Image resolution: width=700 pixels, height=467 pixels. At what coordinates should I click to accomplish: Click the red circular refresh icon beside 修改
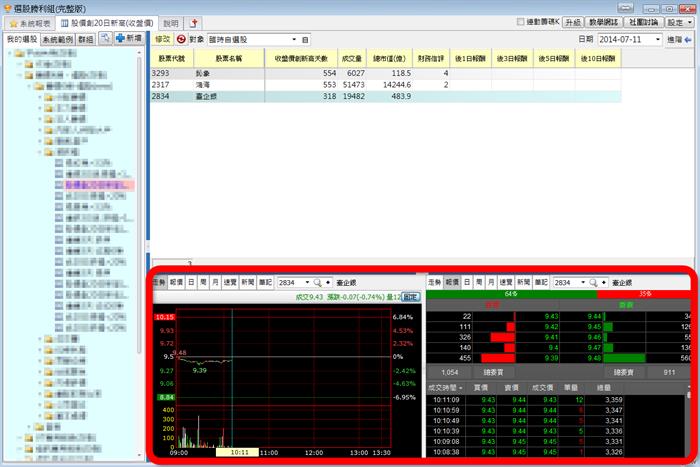point(181,39)
